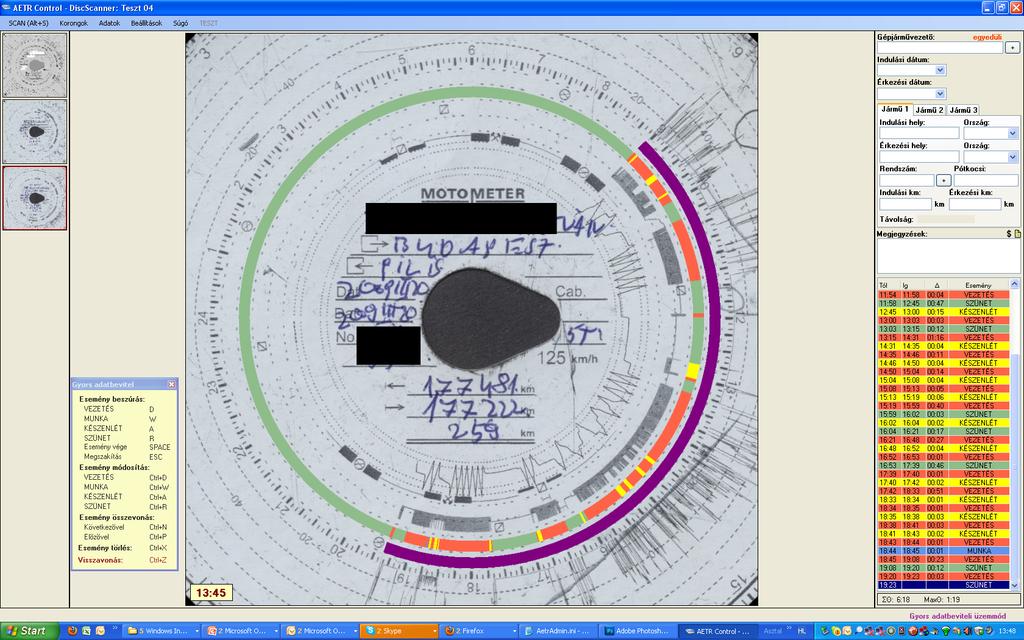Click the Érkezési hely input field
Screen dimensions: 1024x640
point(919,157)
